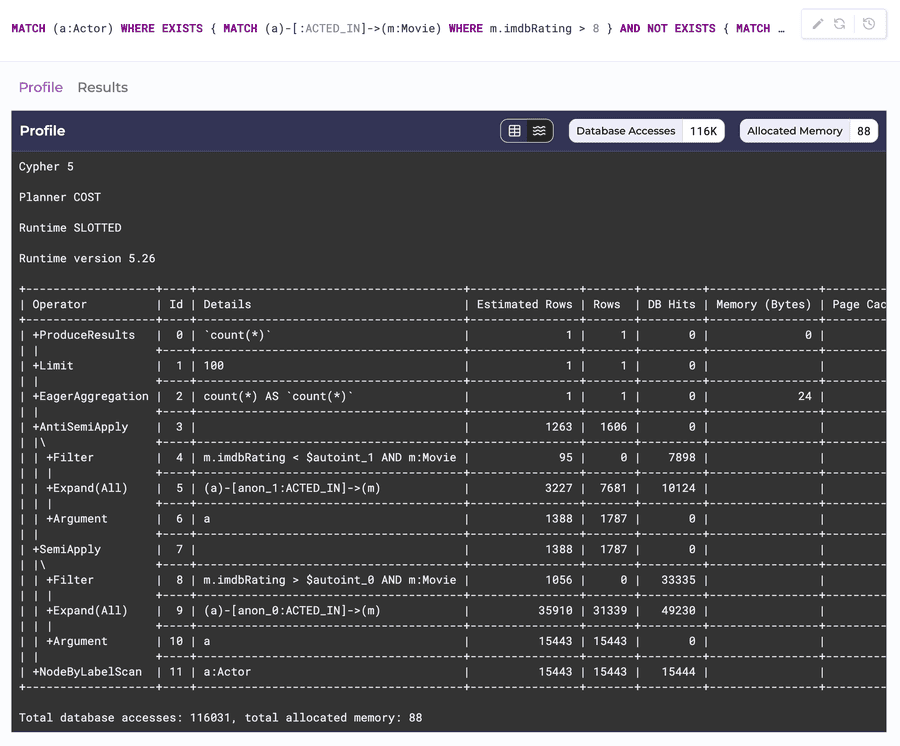The image size is (900, 746).
Task: Click '+Expand(All)' operator with Id 9
Action: pyautogui.click(x=87, y=611)
